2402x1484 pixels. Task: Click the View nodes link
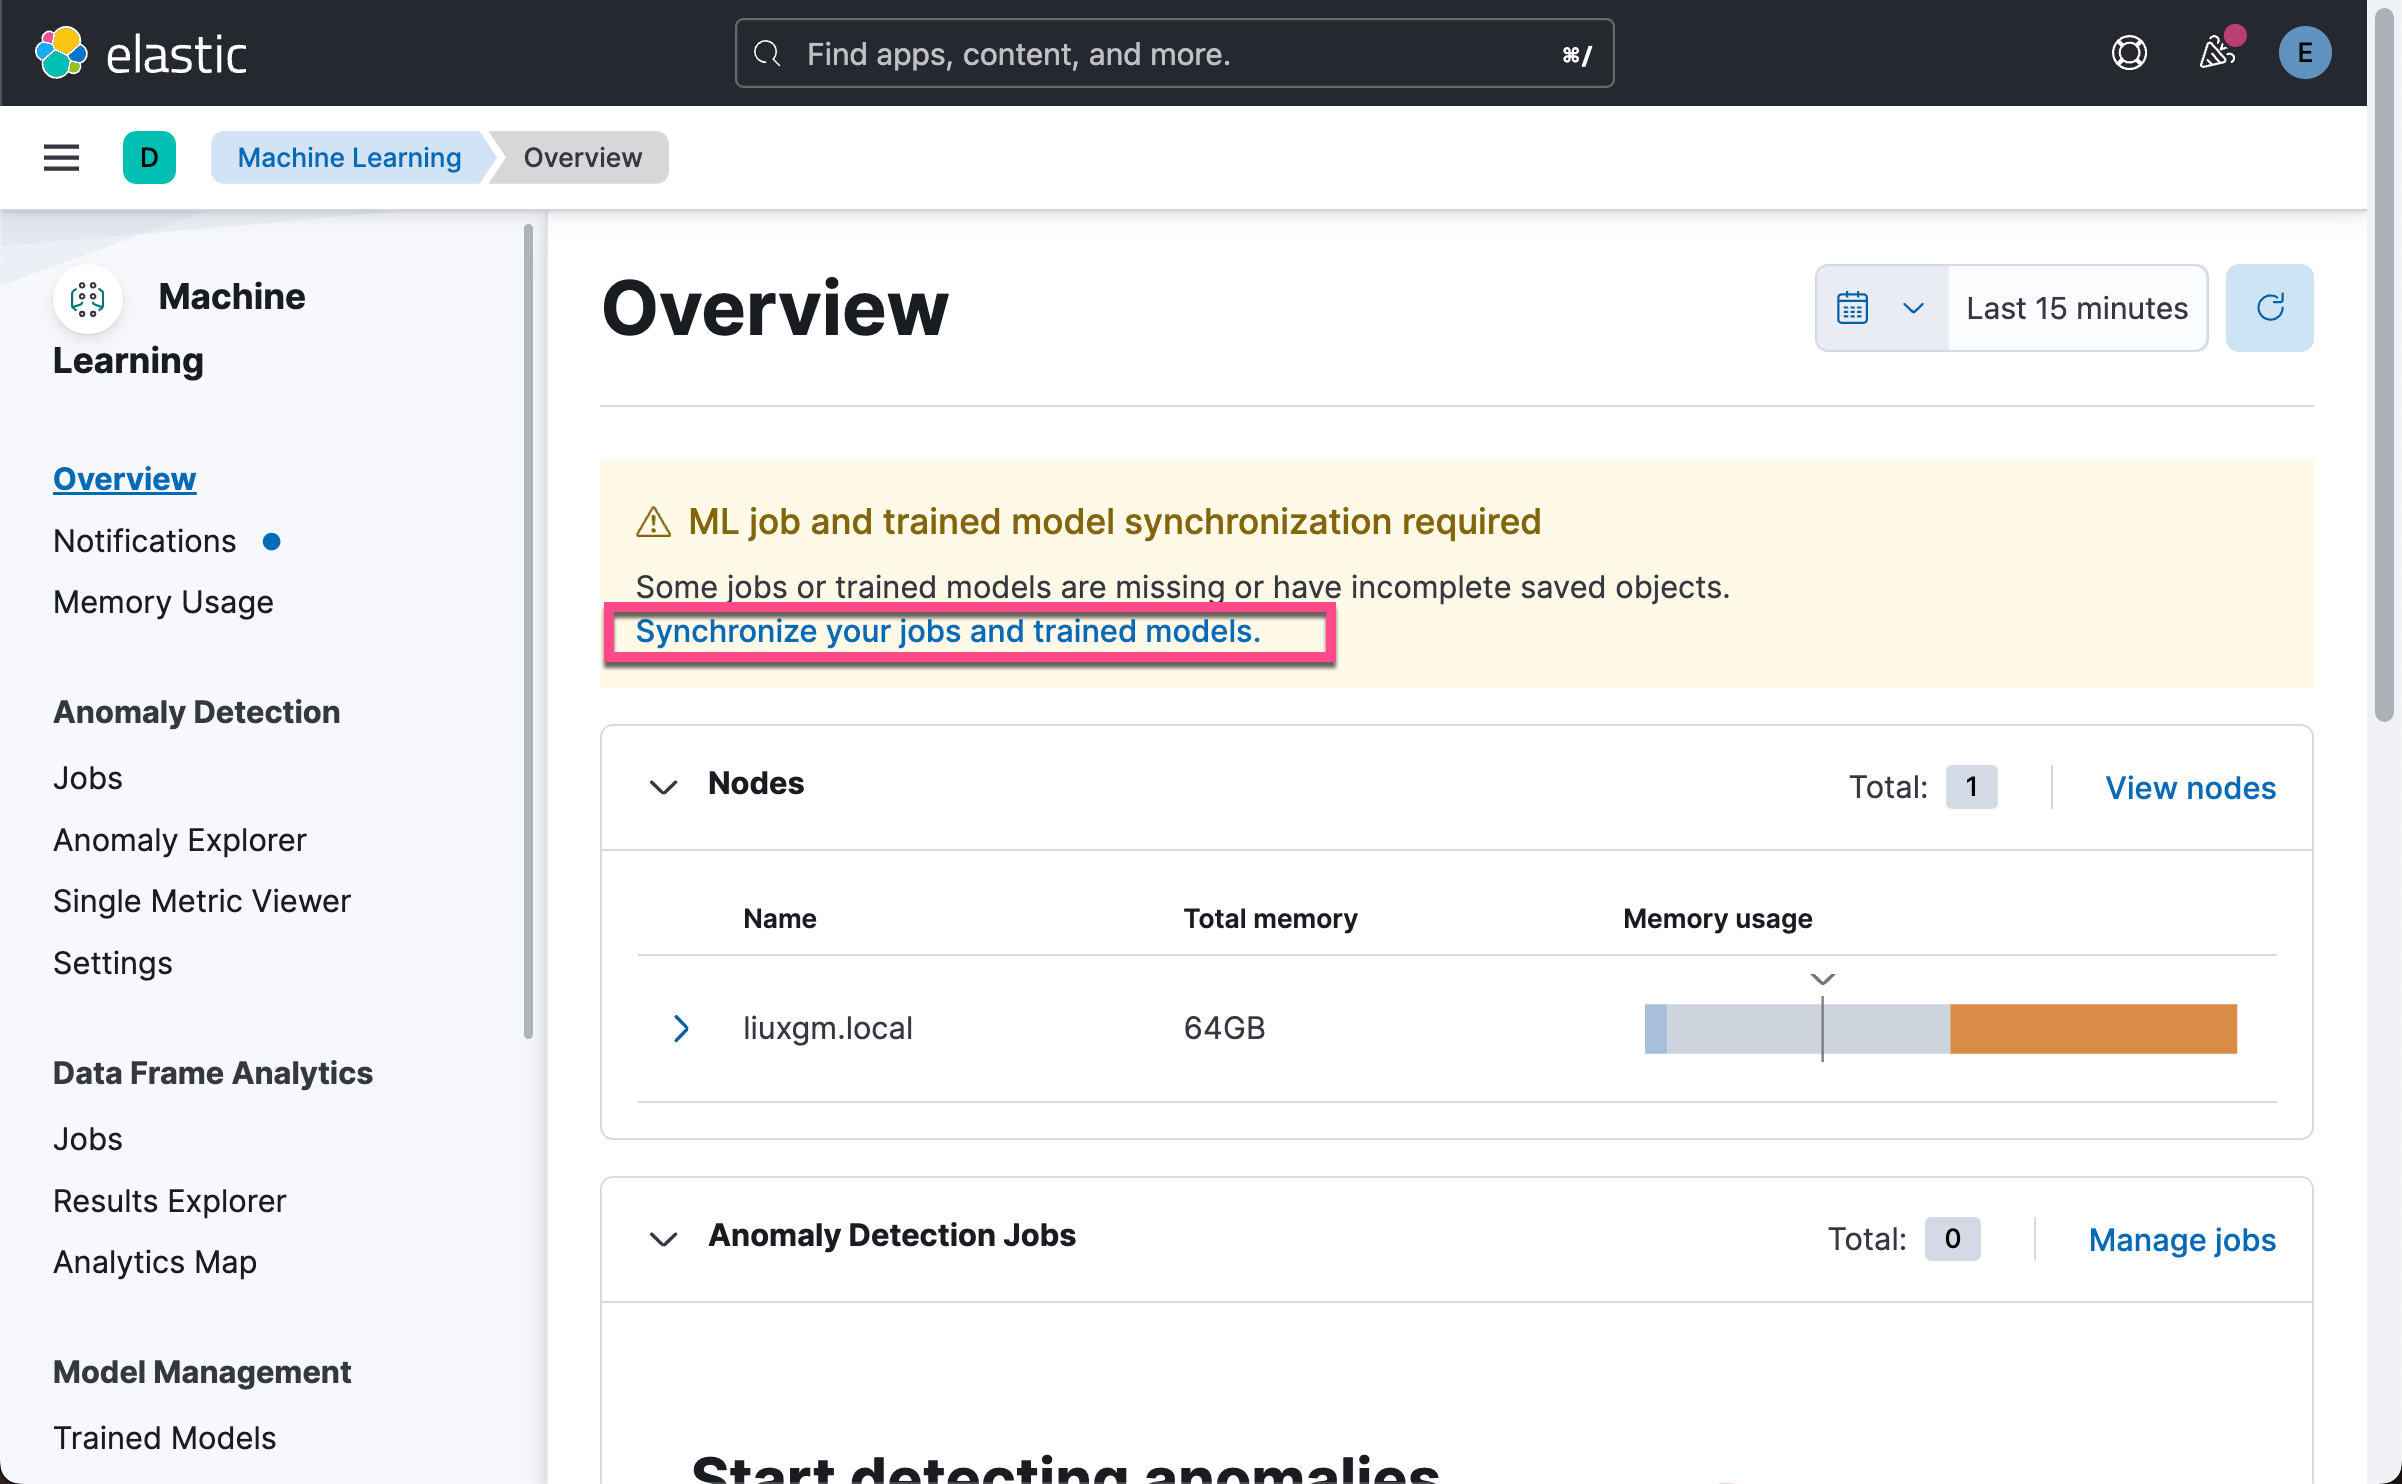click(x=2190, y=787)
